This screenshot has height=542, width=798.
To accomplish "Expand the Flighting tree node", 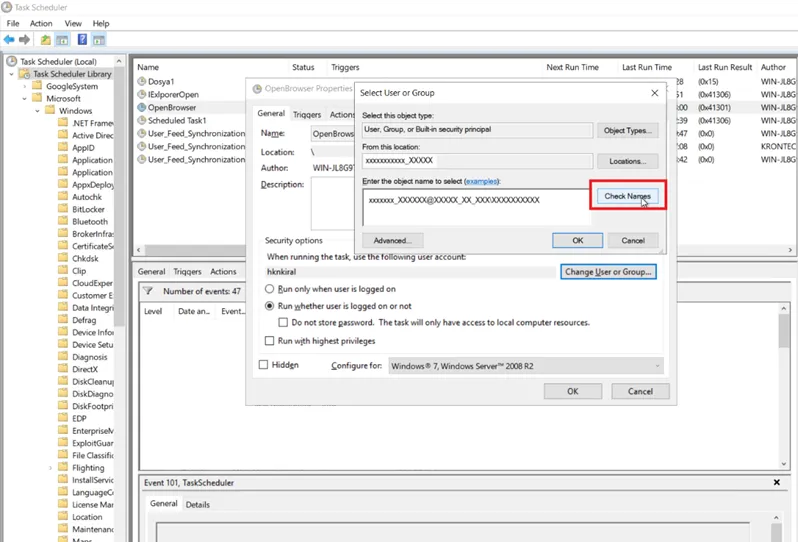I will click(x=50, y=468).
